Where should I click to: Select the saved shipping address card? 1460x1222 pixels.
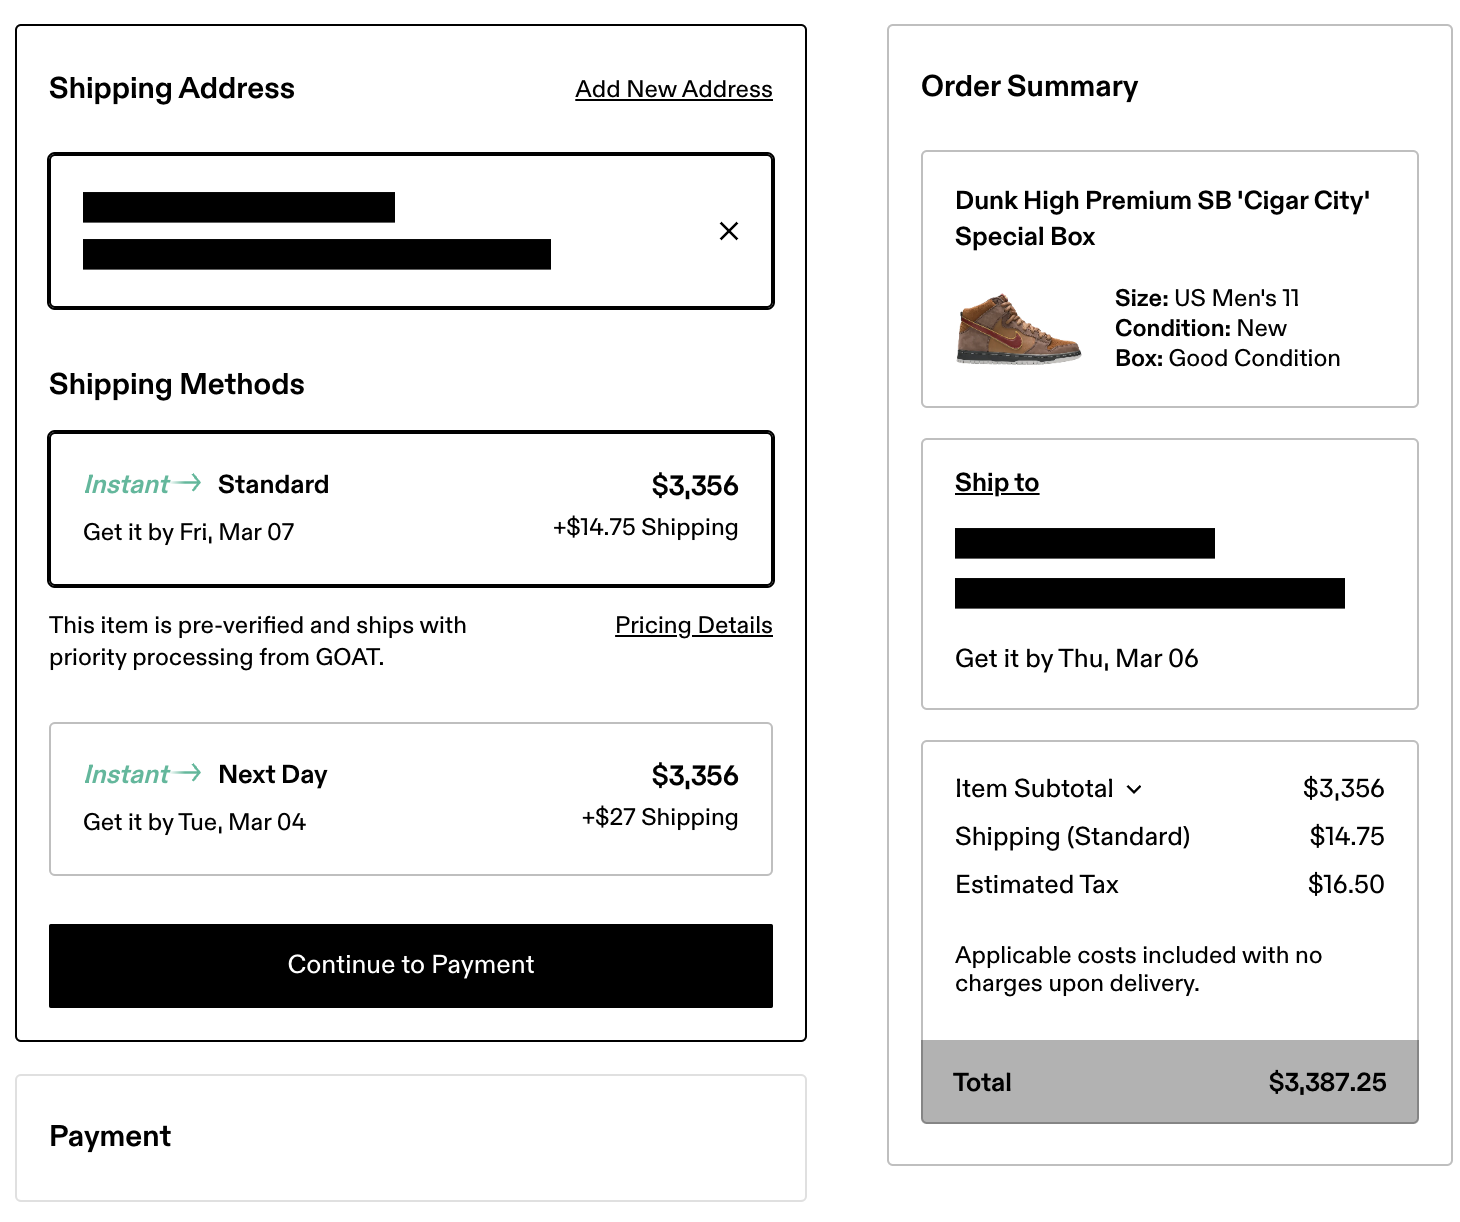(x=410, y=231)
